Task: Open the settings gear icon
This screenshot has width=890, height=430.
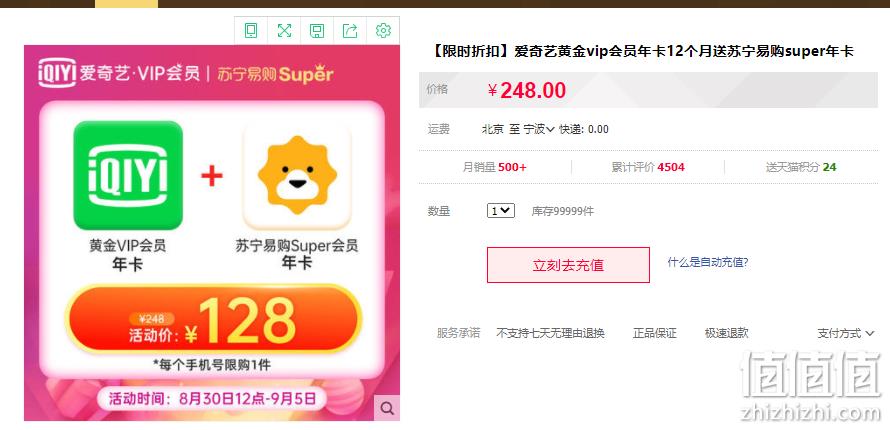Action: click(383, 31)
